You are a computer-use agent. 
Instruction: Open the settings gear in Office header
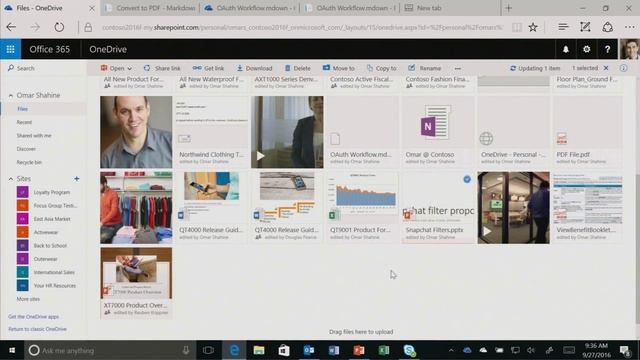point(587,49)
